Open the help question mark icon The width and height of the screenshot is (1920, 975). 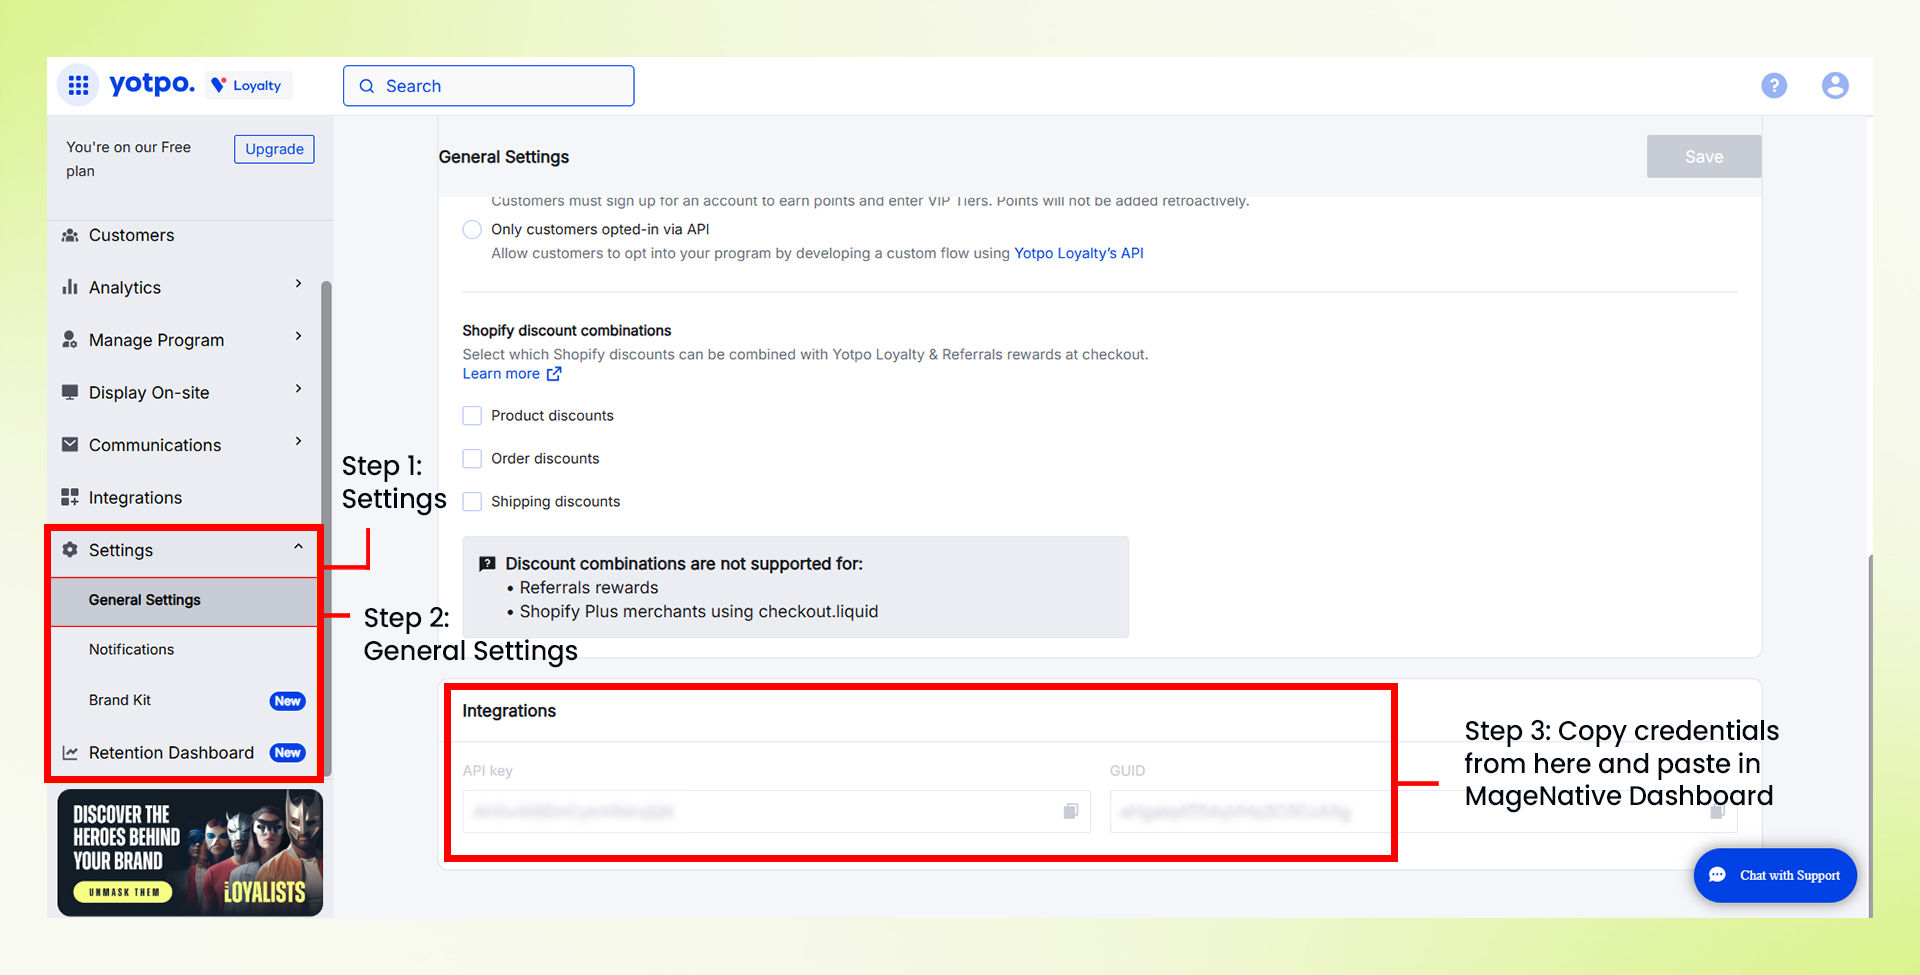coord(1774,85)
